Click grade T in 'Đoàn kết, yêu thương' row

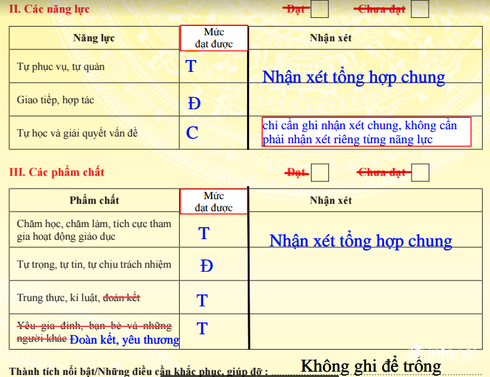coord(202,328)
